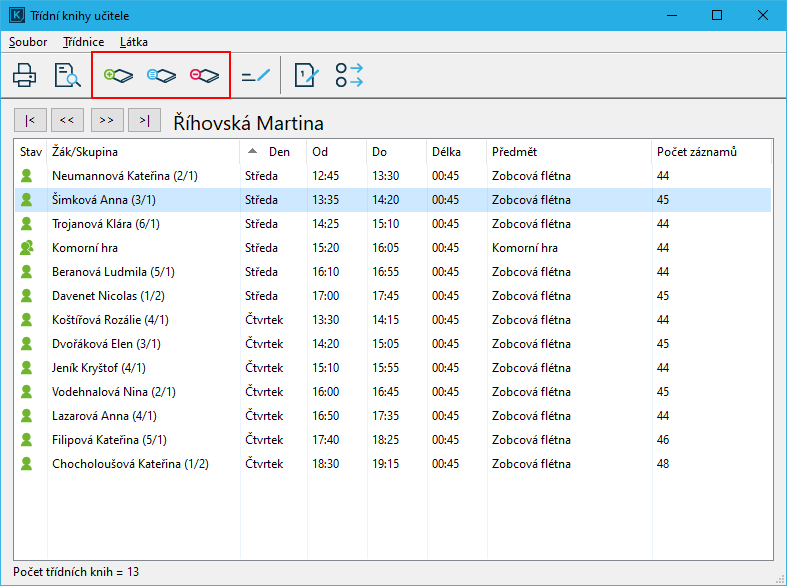Screen dimensions: 787x586
Task: Add a new class book (green plus)
Action: (118, 75)
